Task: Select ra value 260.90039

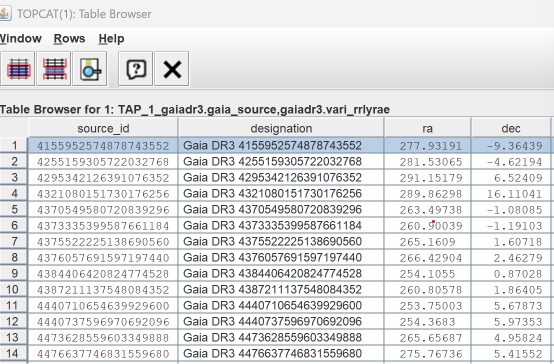Action: click(428, 225)
